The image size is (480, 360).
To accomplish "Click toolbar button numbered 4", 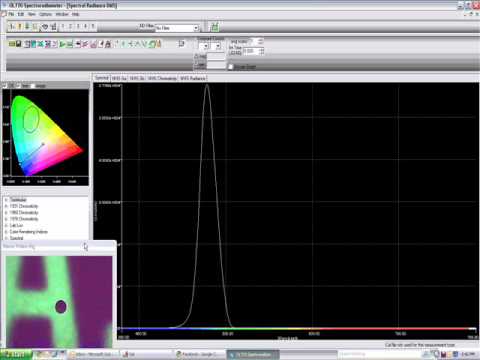I will [85, 26].
